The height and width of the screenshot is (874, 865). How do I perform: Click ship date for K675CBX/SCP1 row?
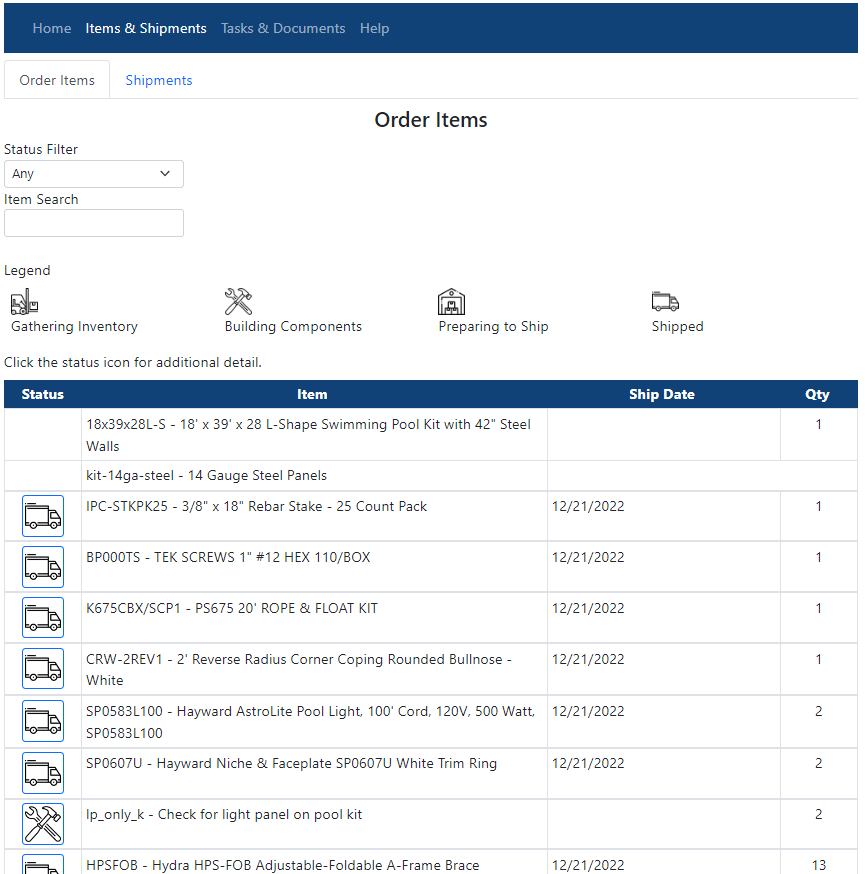(x=588, y=608)
